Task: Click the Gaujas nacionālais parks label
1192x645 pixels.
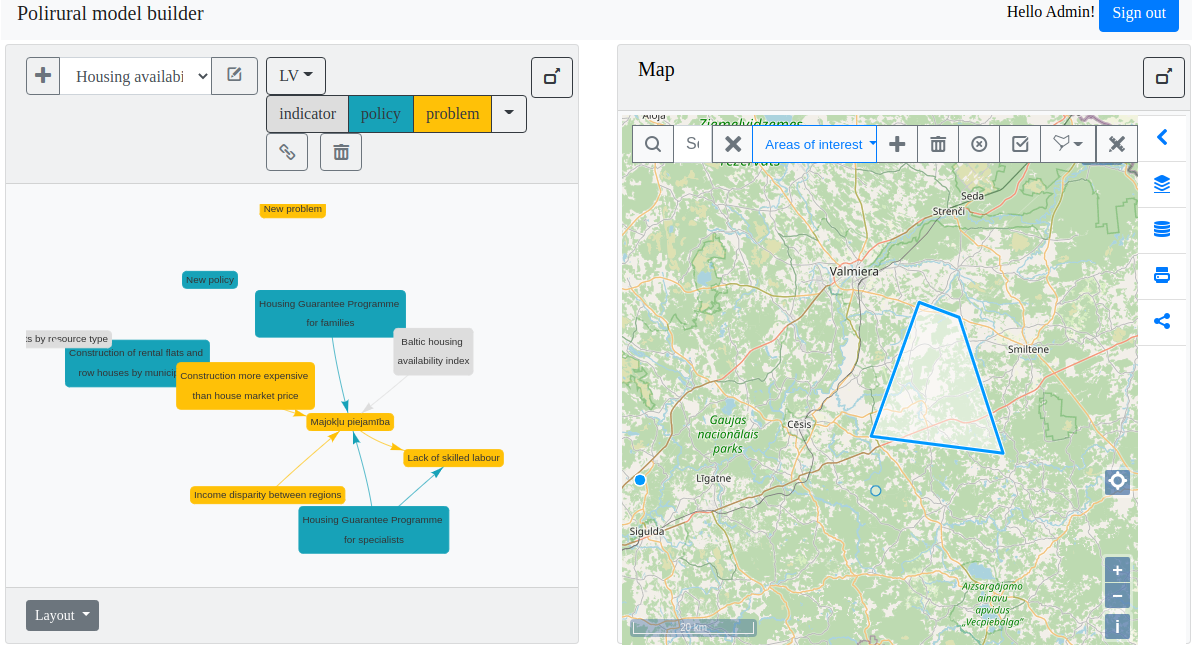Action: (728, 434)
